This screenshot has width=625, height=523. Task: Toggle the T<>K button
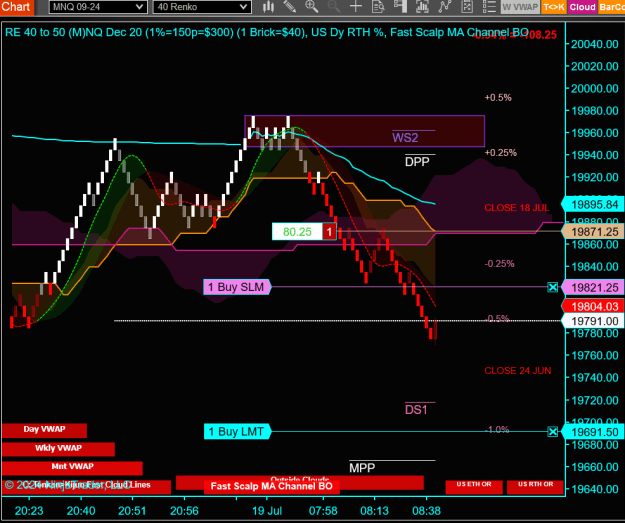(554, 7)
